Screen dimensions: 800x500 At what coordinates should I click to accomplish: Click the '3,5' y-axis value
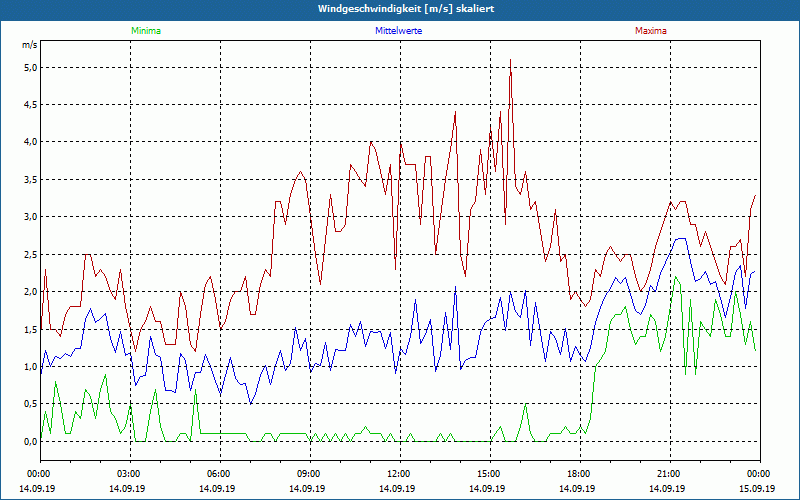click(31, 180)
